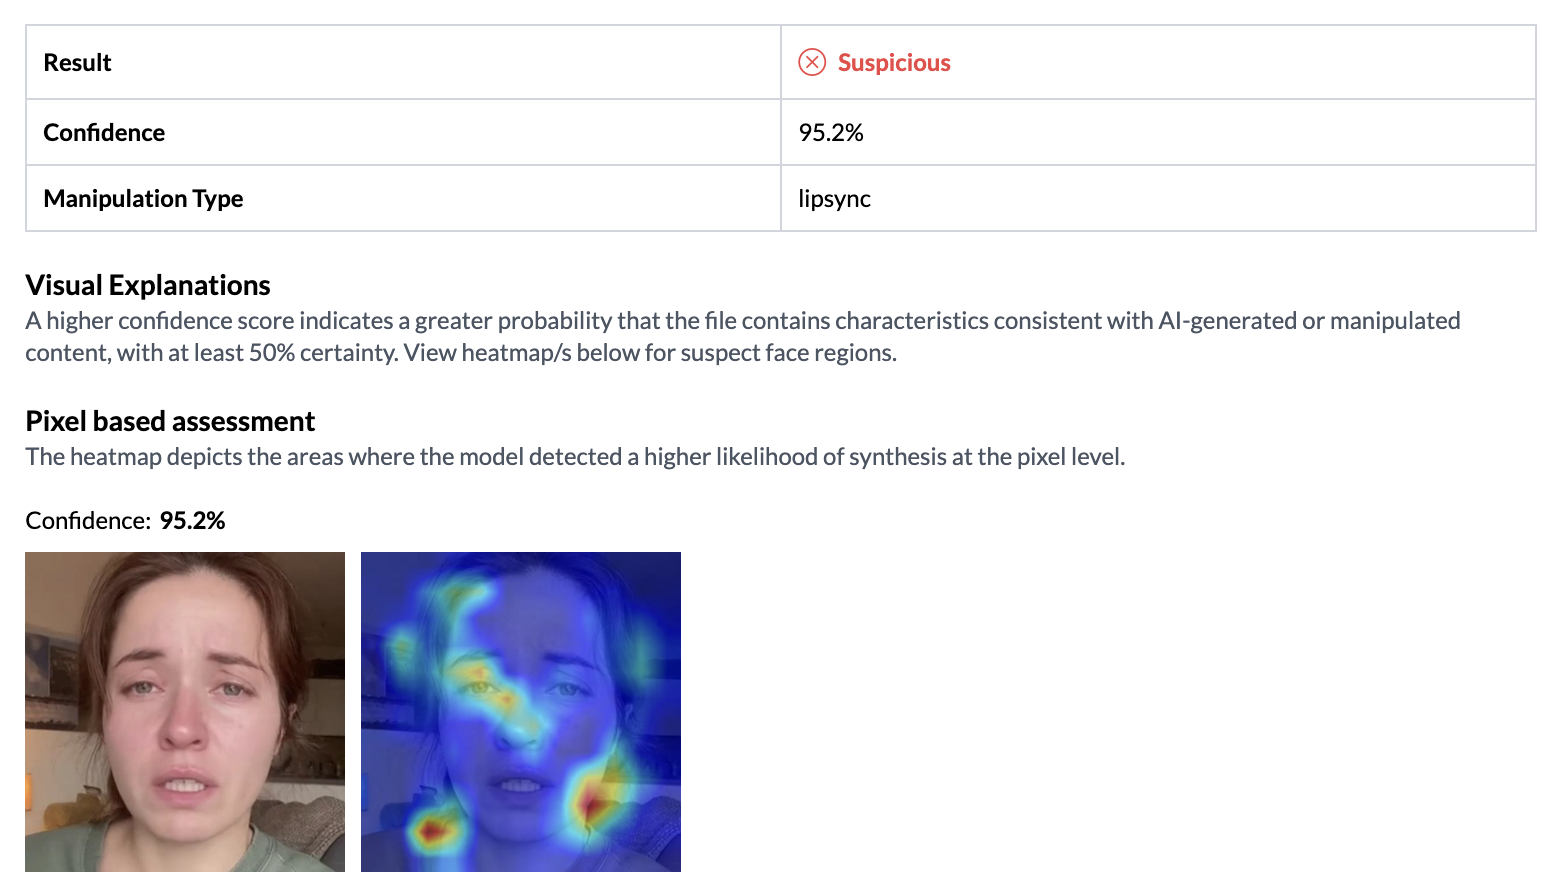Click the red X circle icon beside Suspicious
The height and width of the screenshot is (882, 1552).
click(x=811, y=62)
